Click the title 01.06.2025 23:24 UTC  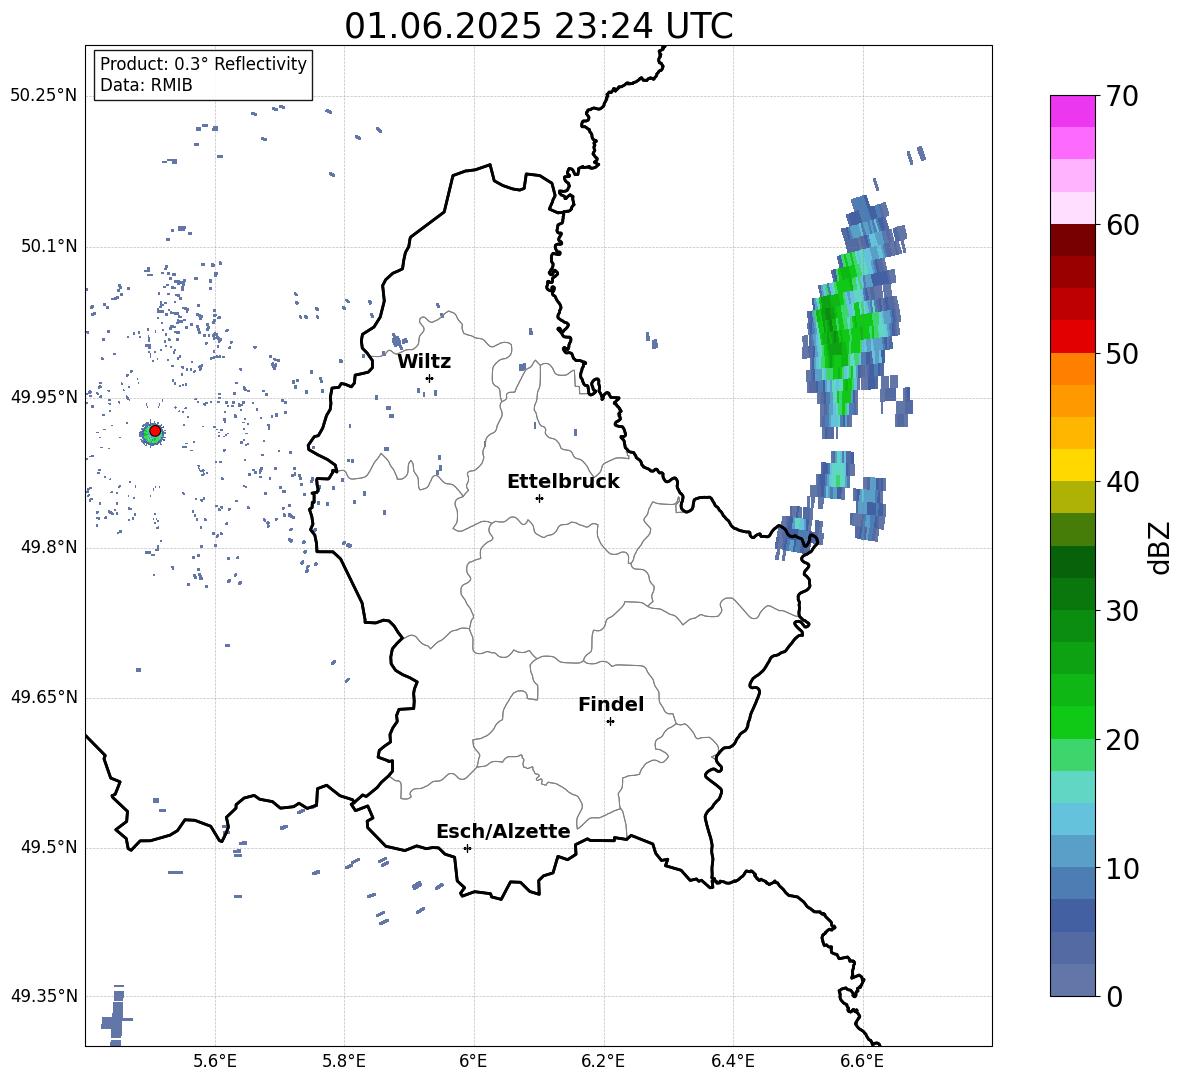click(x=538, y=26)
